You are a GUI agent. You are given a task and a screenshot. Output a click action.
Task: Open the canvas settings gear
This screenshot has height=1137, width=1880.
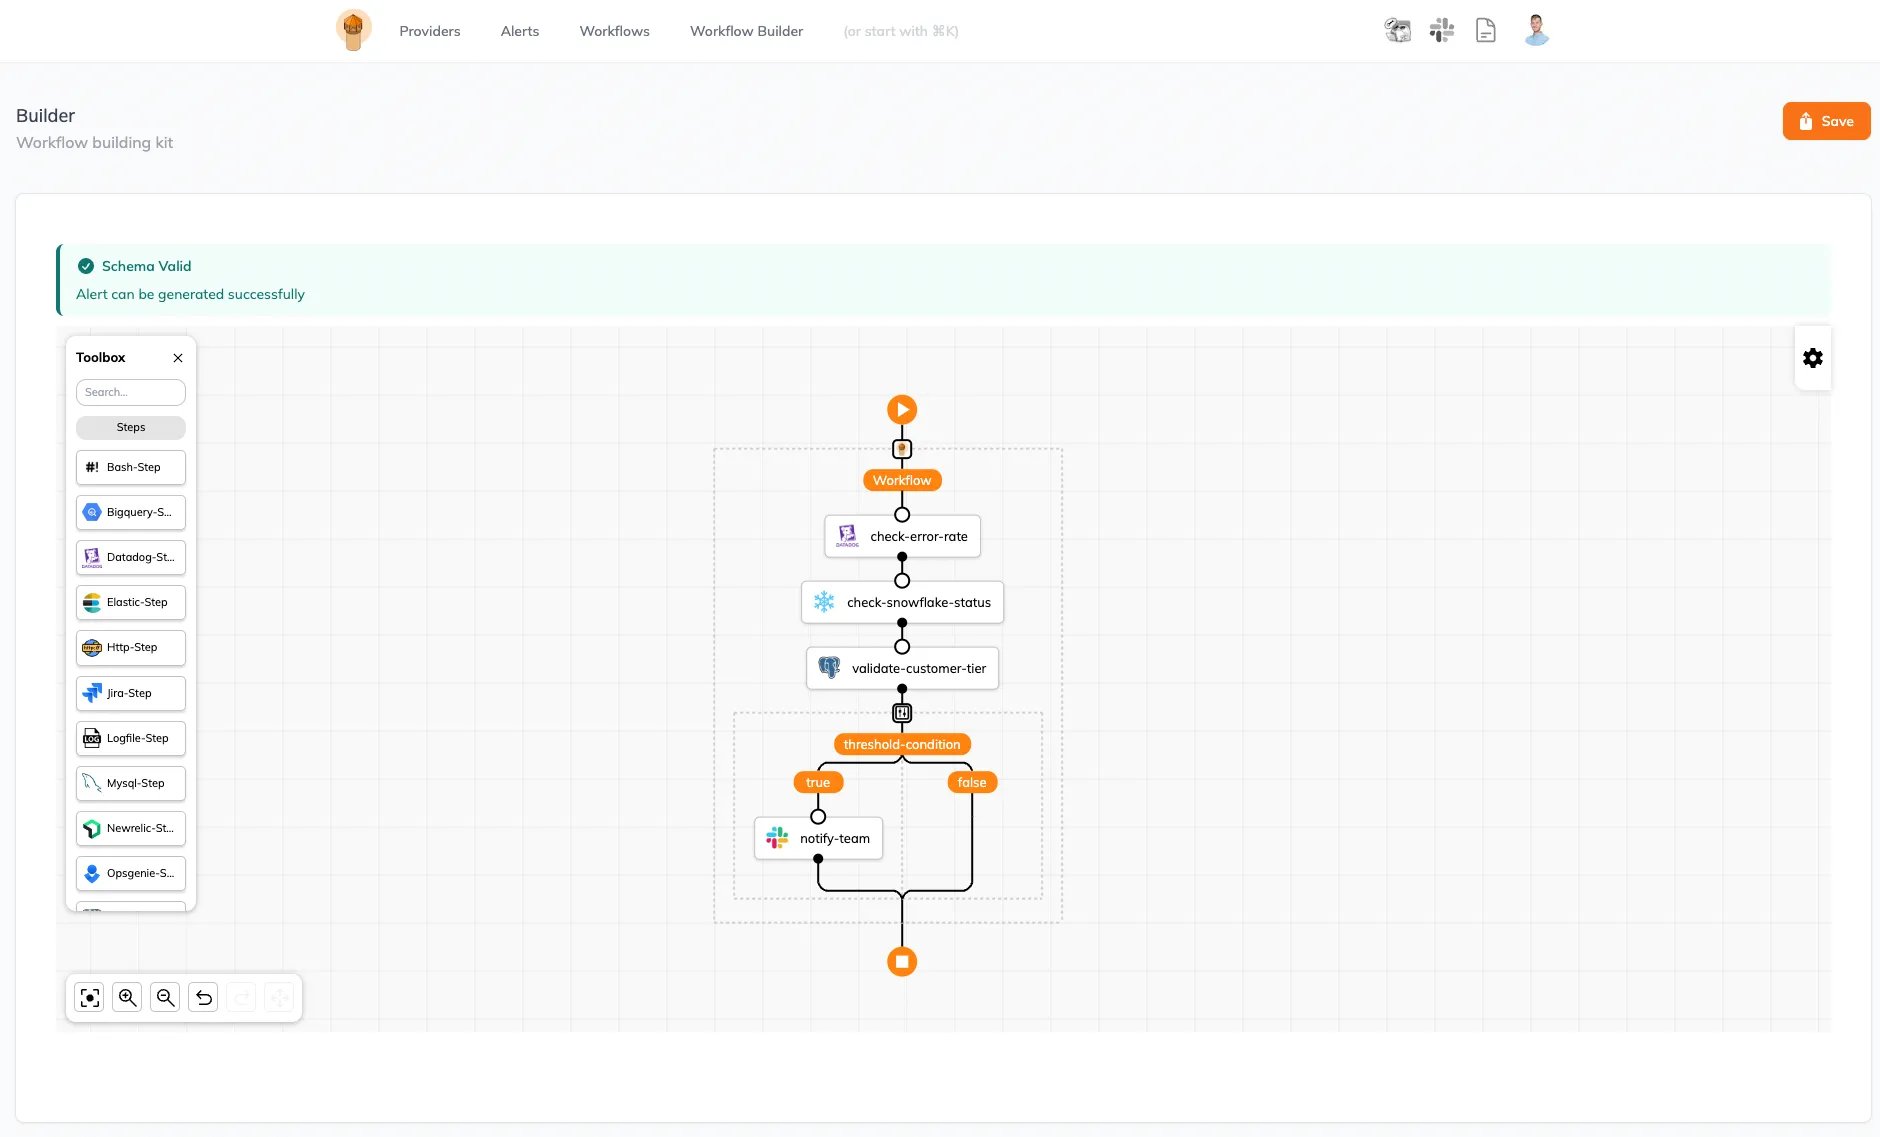(x=1812, y=358)
